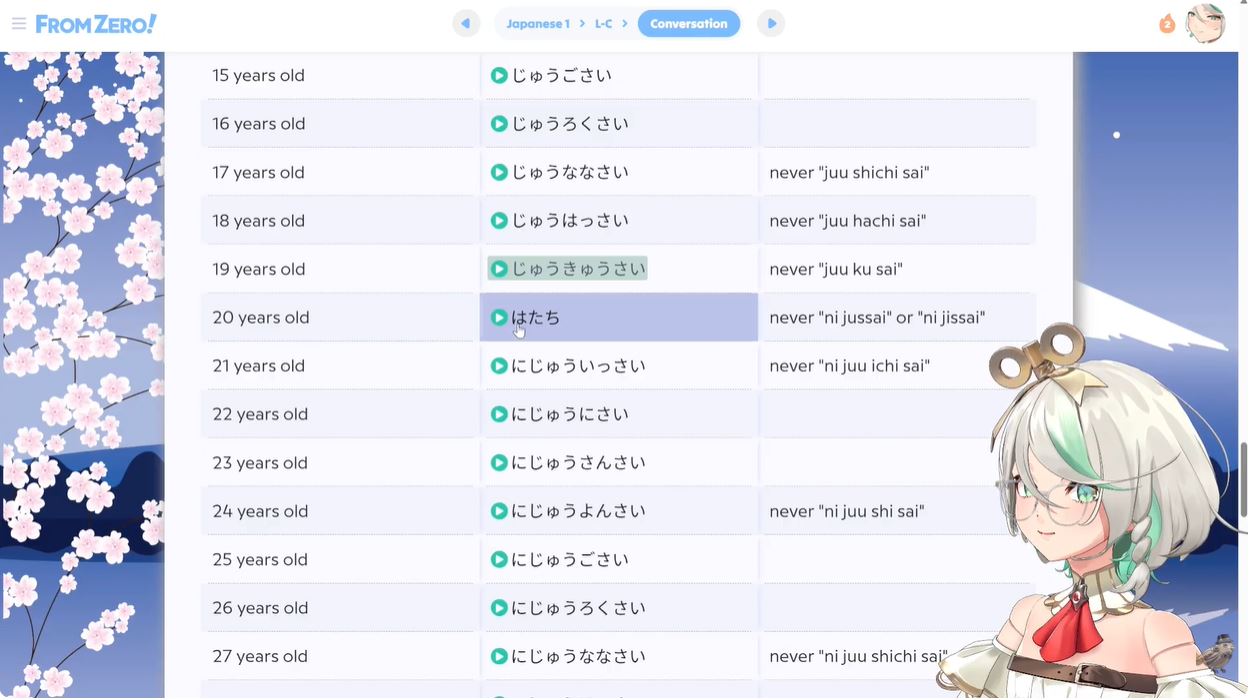Open L-C breadcrumb section
Screen dimensions: 1249x700
603,24
